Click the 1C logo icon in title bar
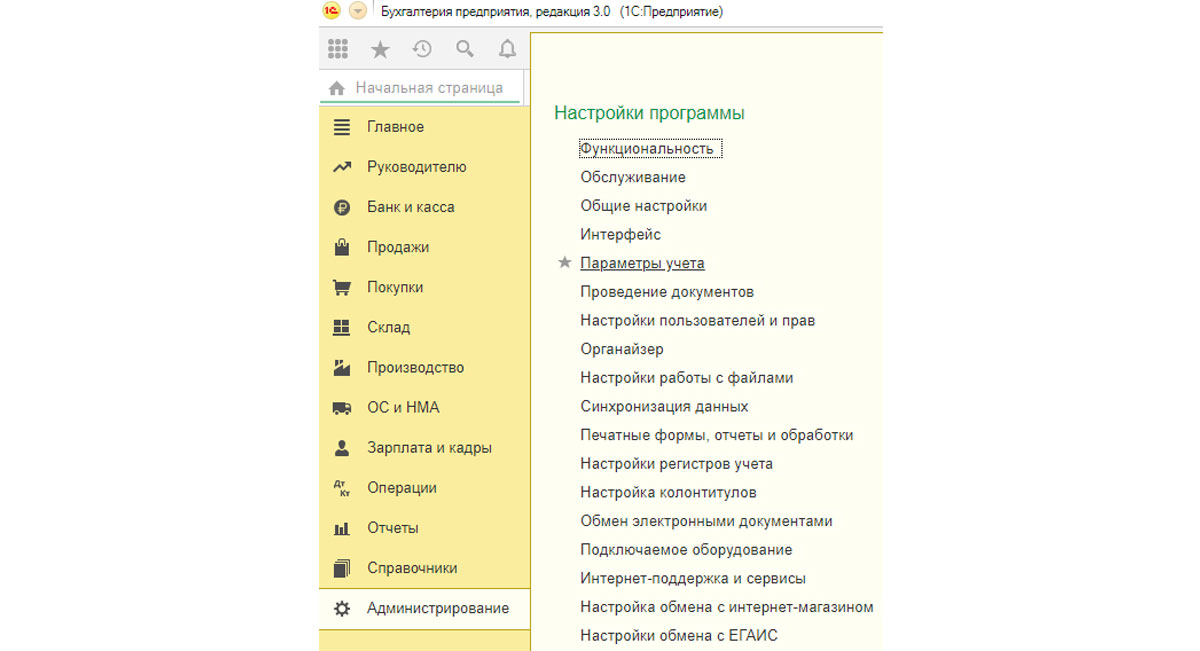The height and width of the screenshot is (651, 1200). coord(332,11)
